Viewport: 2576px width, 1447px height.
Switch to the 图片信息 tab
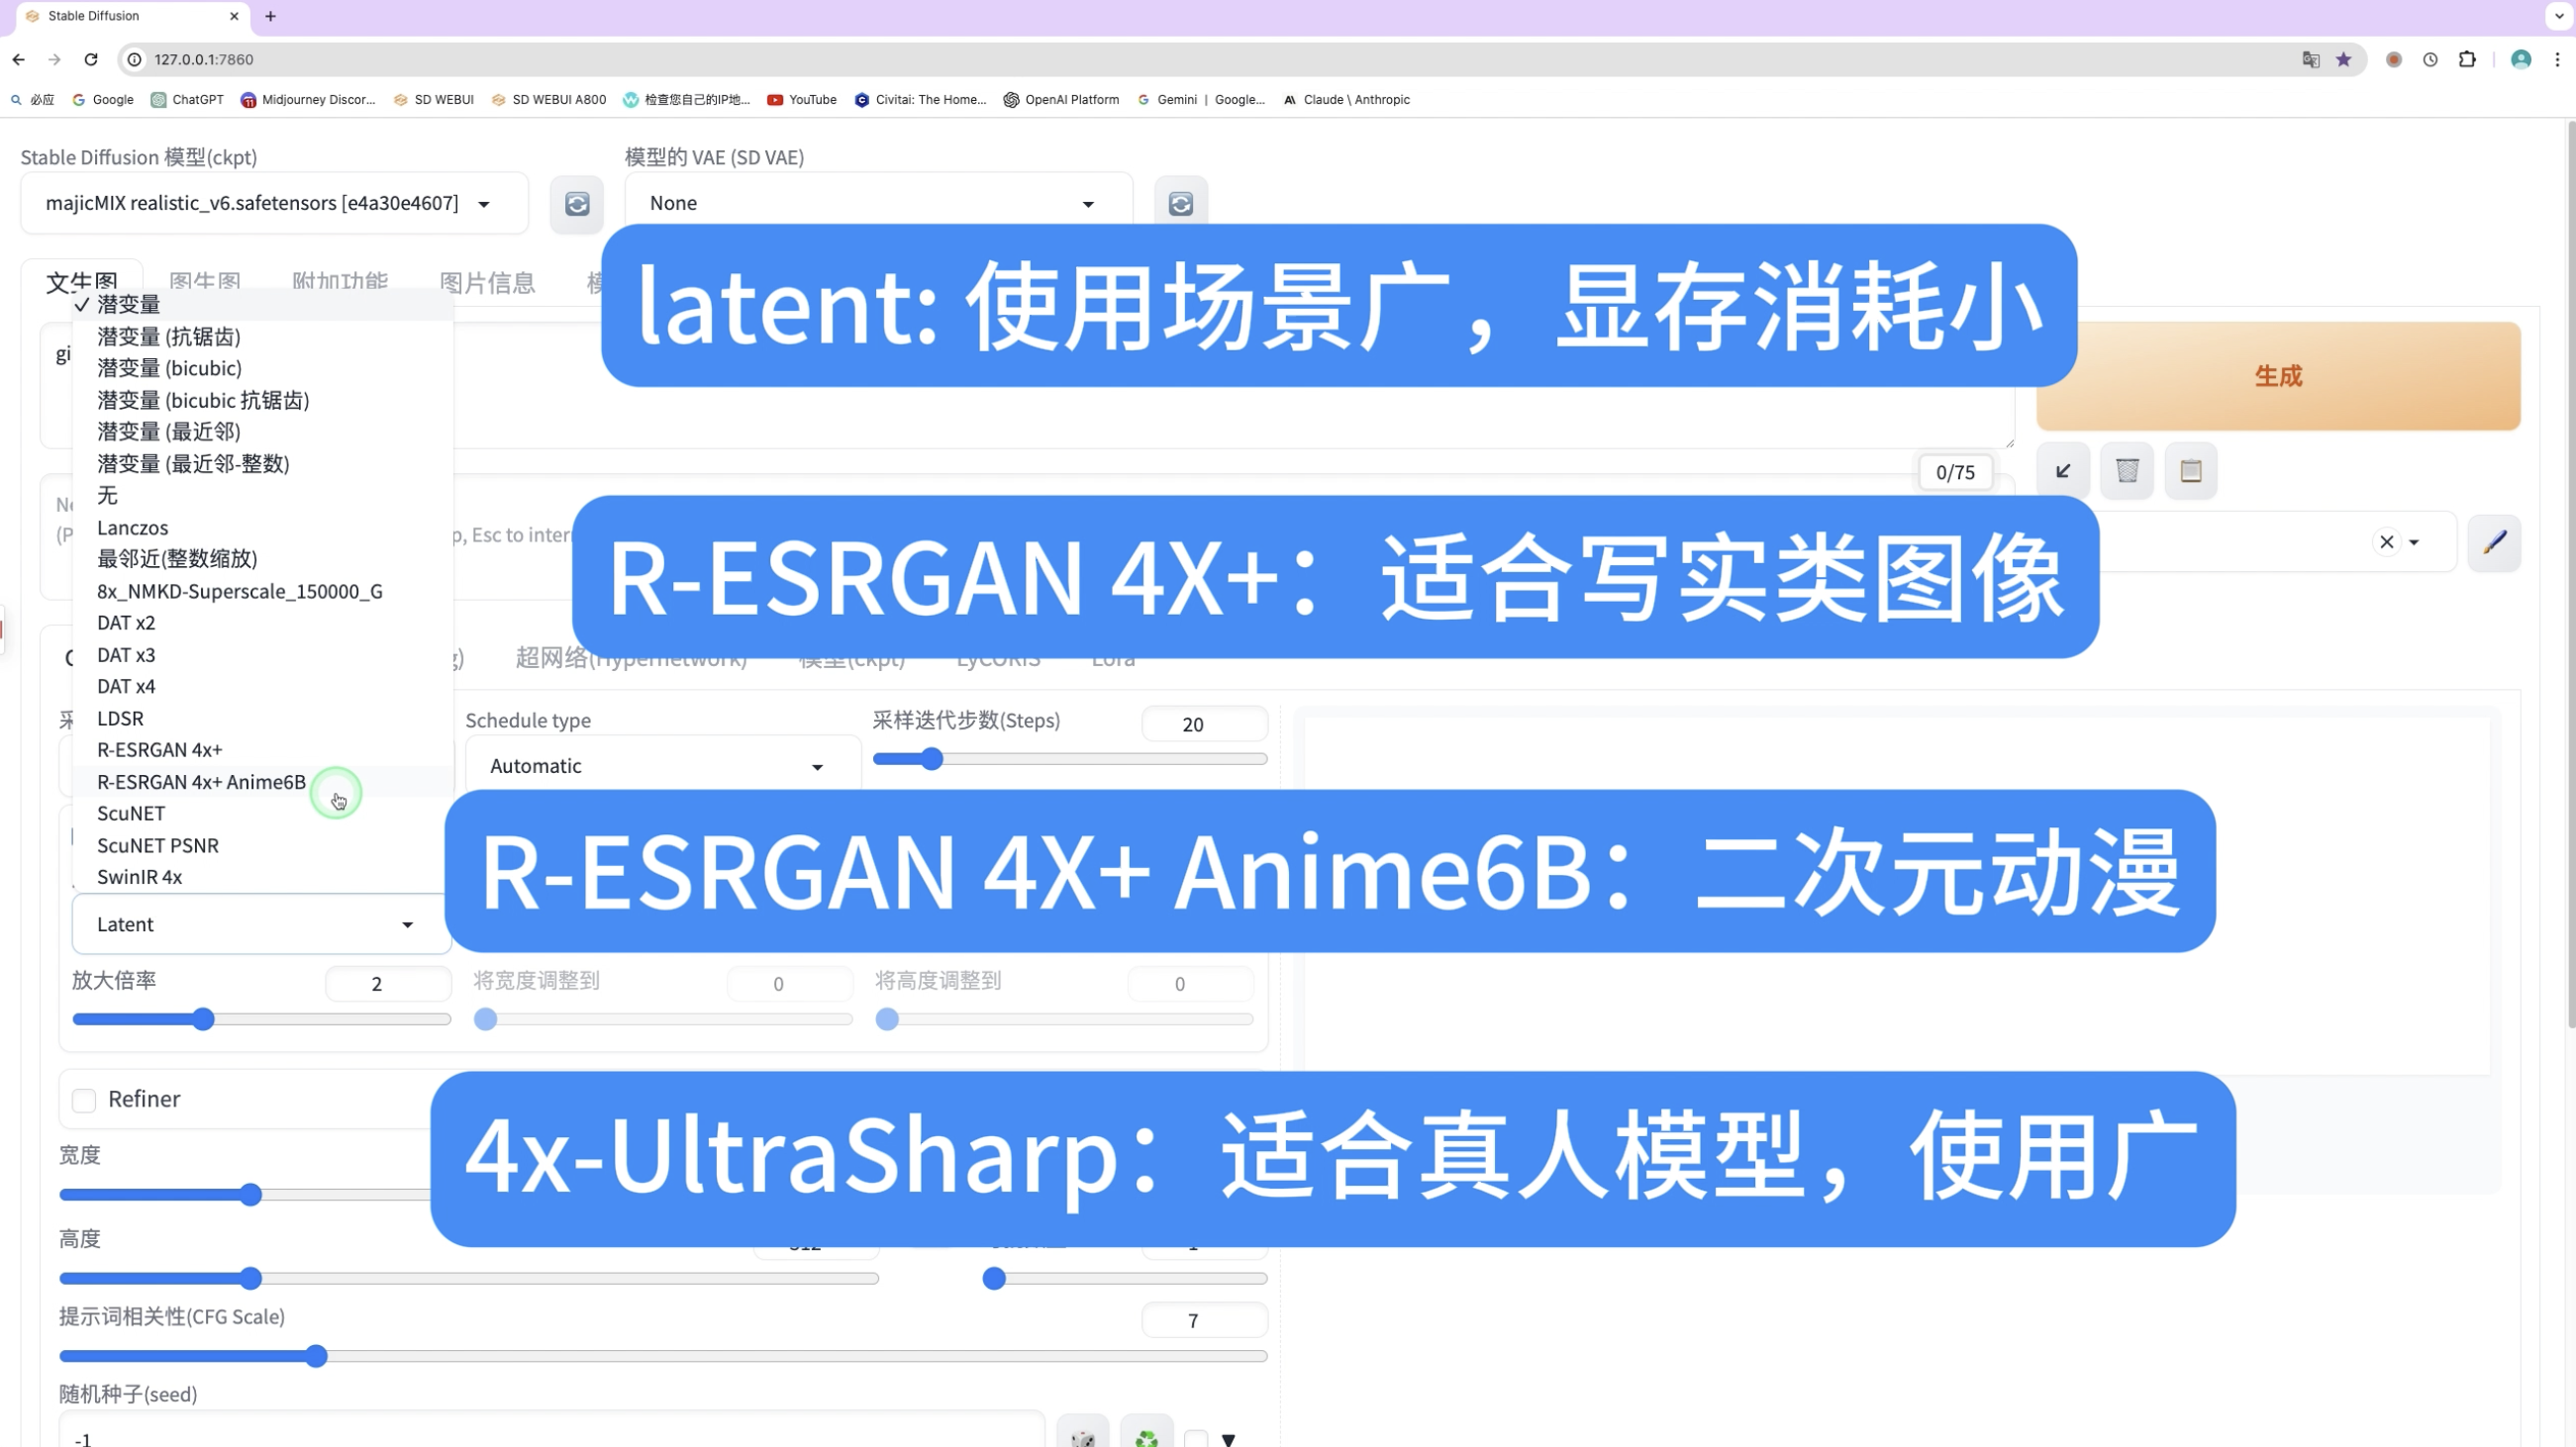(x=487, y=283)
